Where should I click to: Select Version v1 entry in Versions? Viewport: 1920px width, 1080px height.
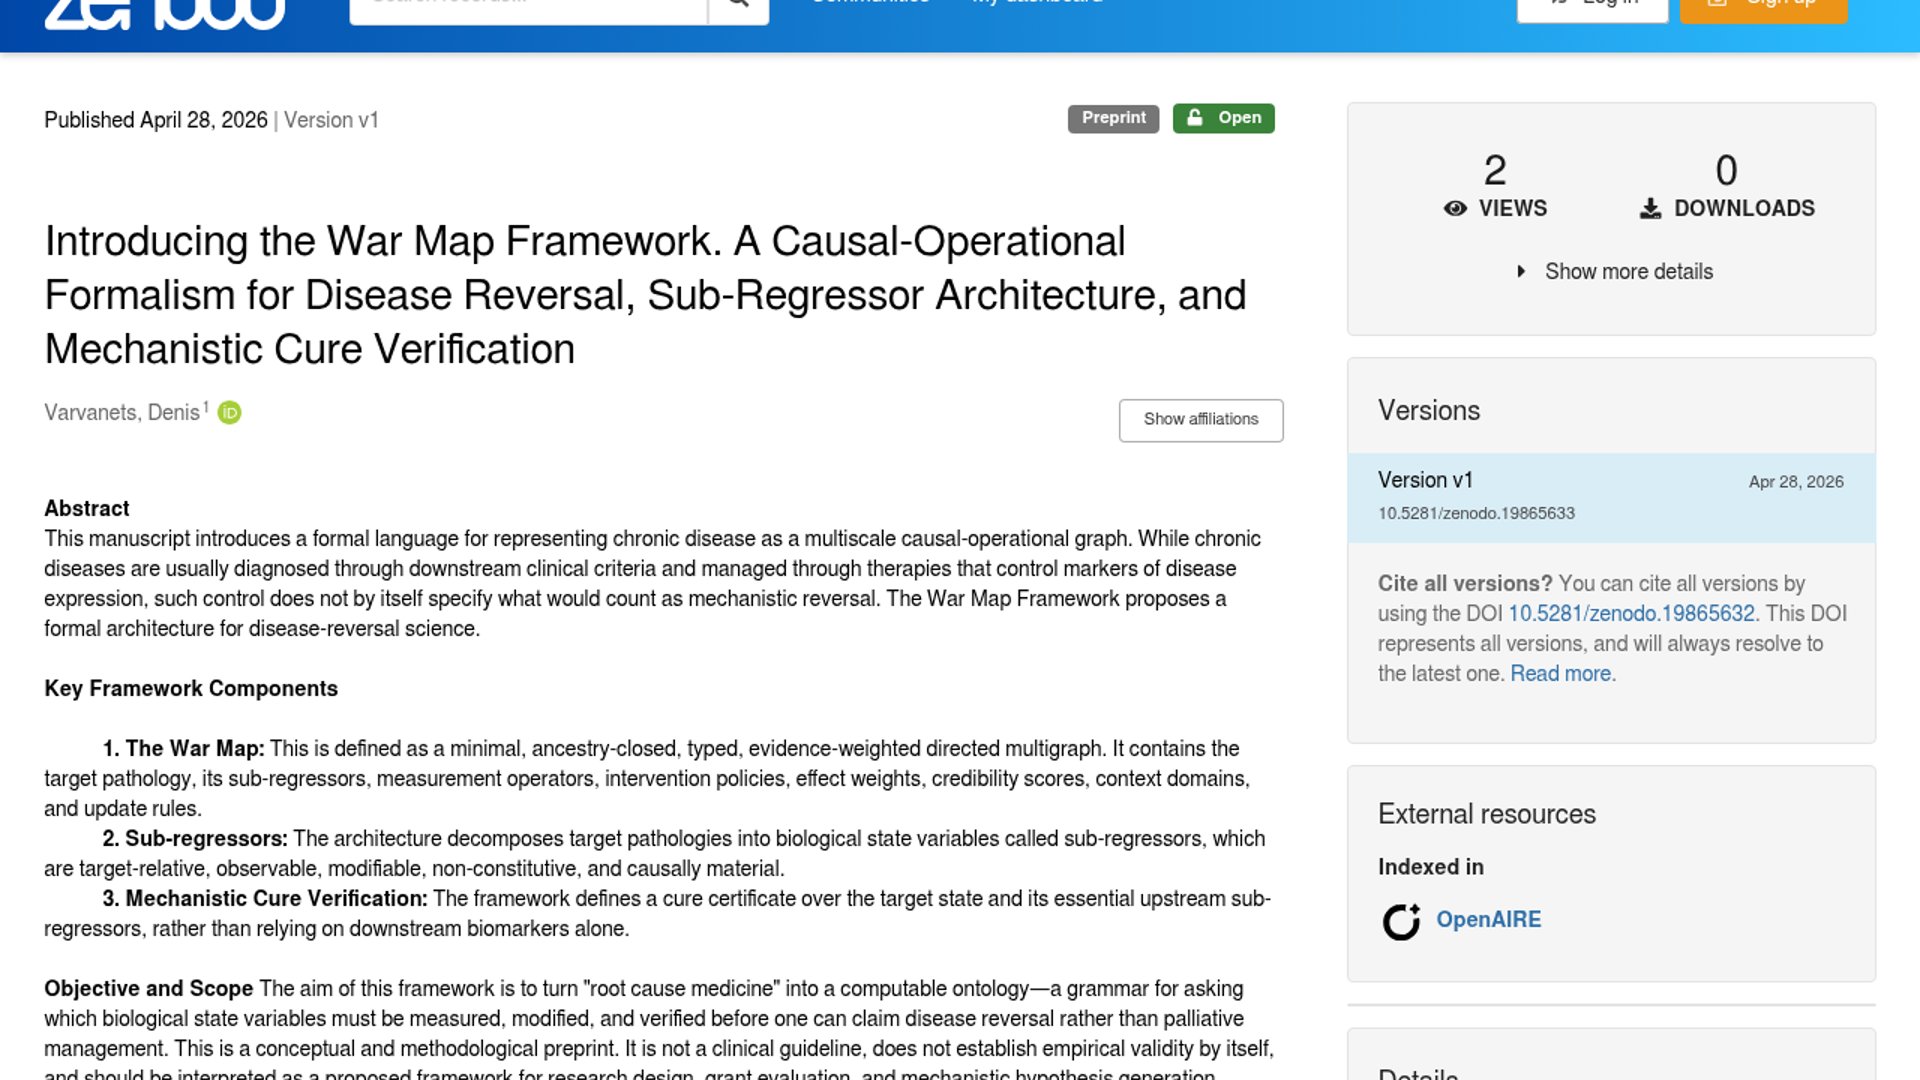1425,480
